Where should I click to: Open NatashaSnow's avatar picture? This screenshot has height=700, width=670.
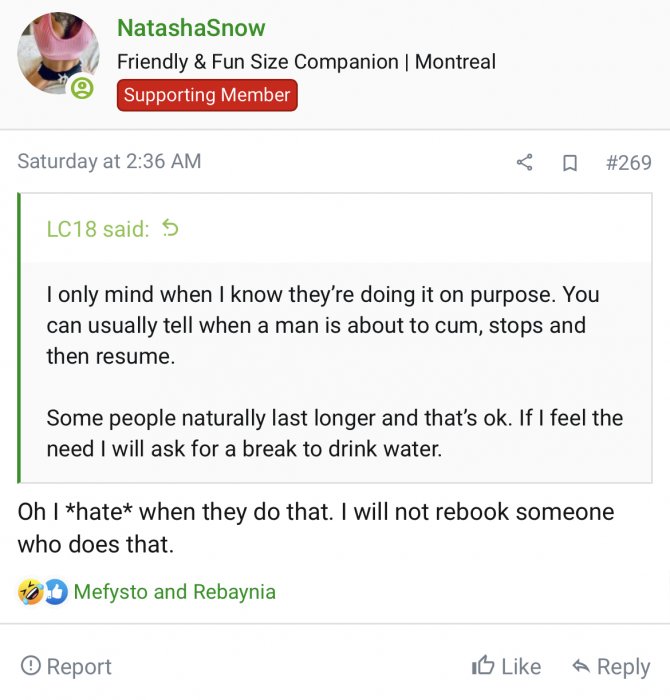click(x=57, y=53)
